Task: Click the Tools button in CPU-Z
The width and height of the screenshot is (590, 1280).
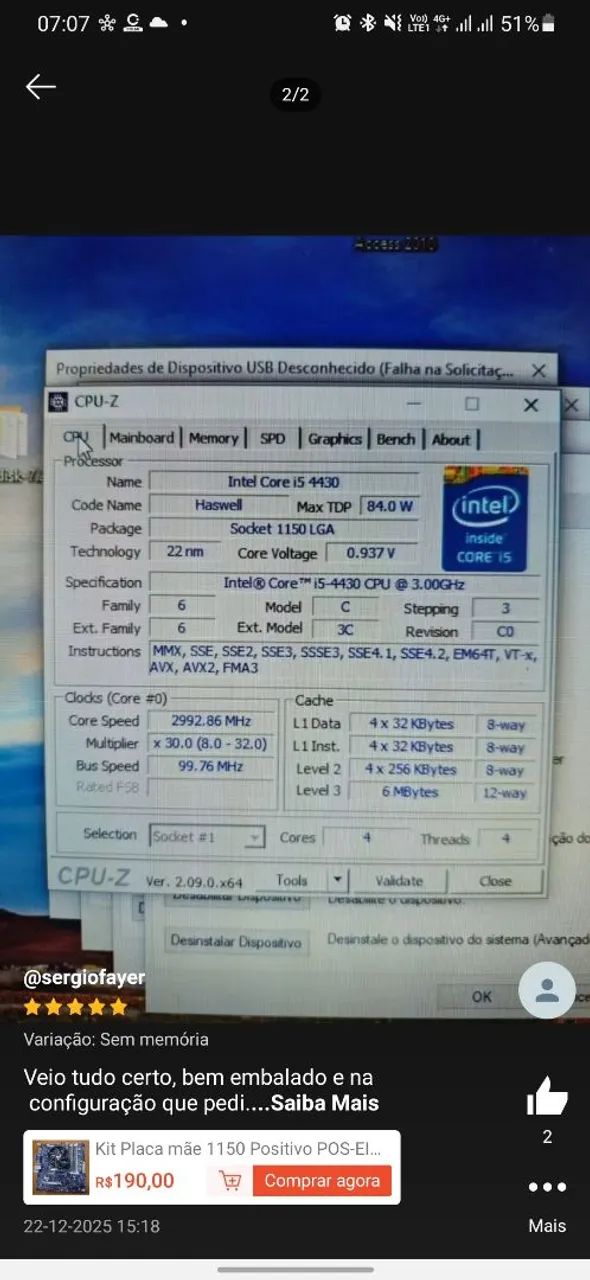Action: click(291, 881)
